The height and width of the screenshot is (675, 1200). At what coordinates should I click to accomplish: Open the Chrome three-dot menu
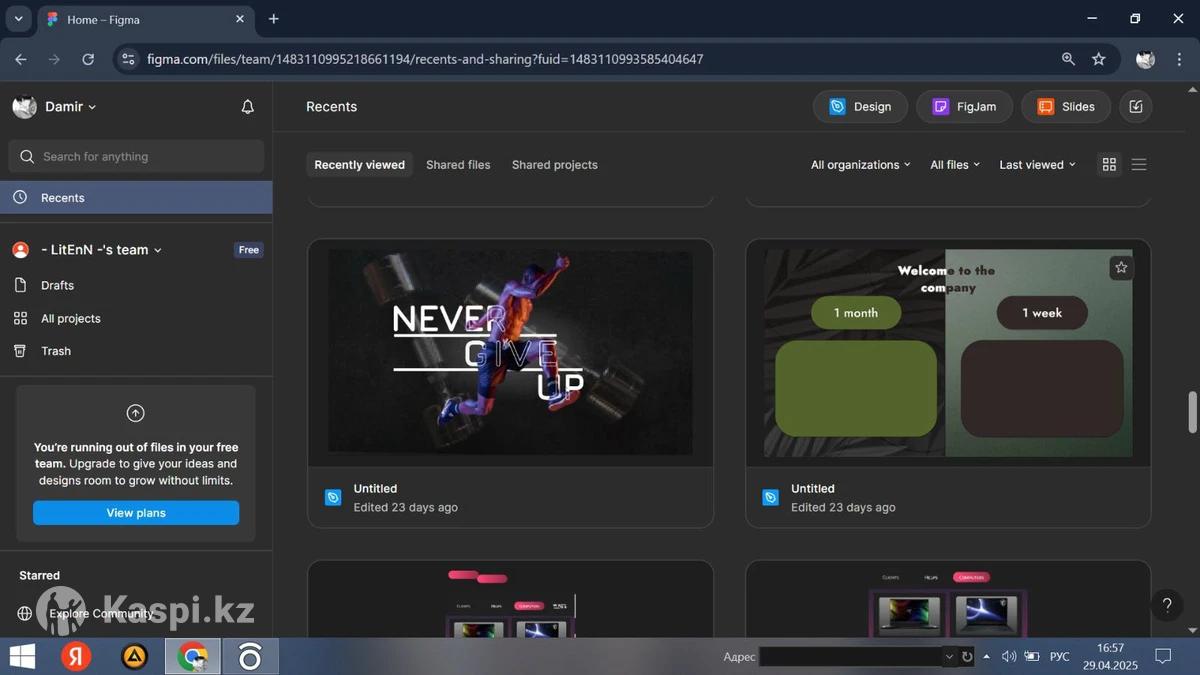(x=1178, y=59)
